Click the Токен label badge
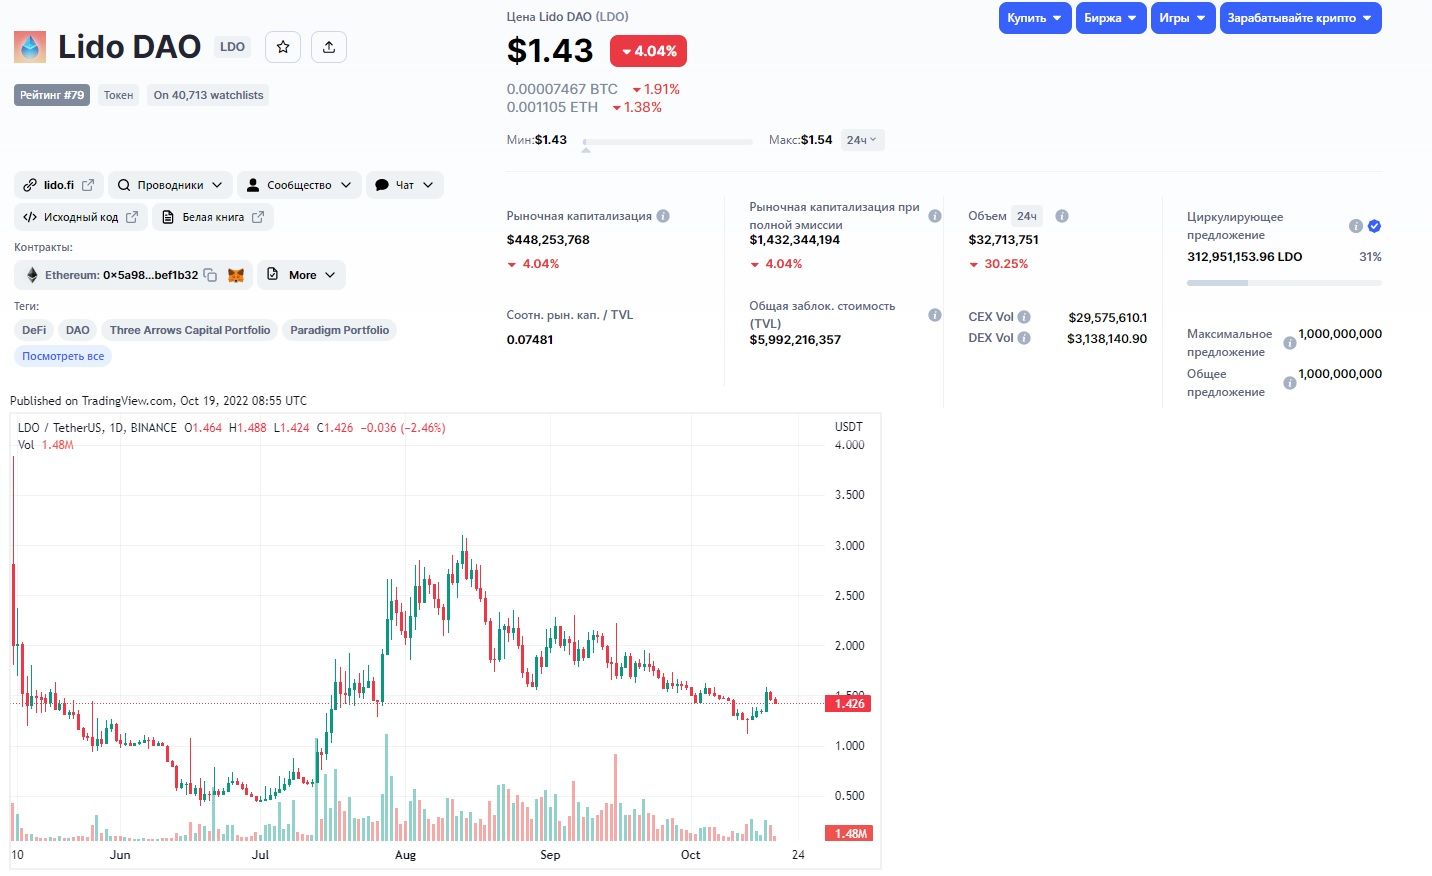 pyautogui.click(x=118, y=95)
